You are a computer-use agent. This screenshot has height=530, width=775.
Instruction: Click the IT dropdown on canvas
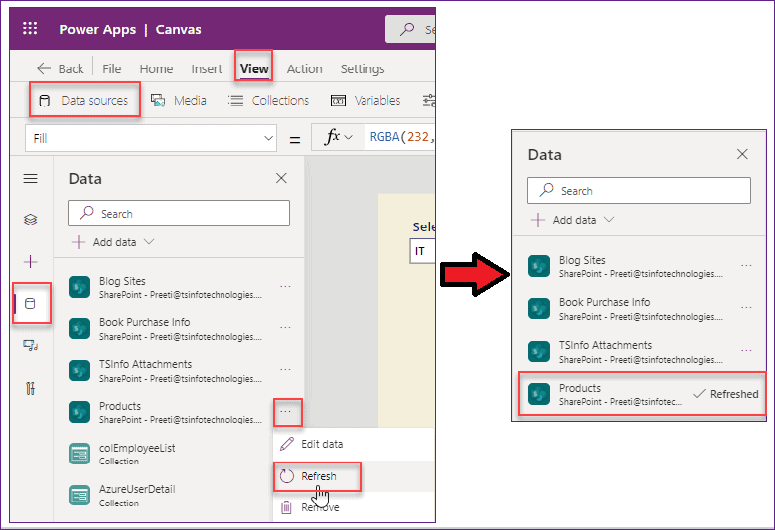422,251
